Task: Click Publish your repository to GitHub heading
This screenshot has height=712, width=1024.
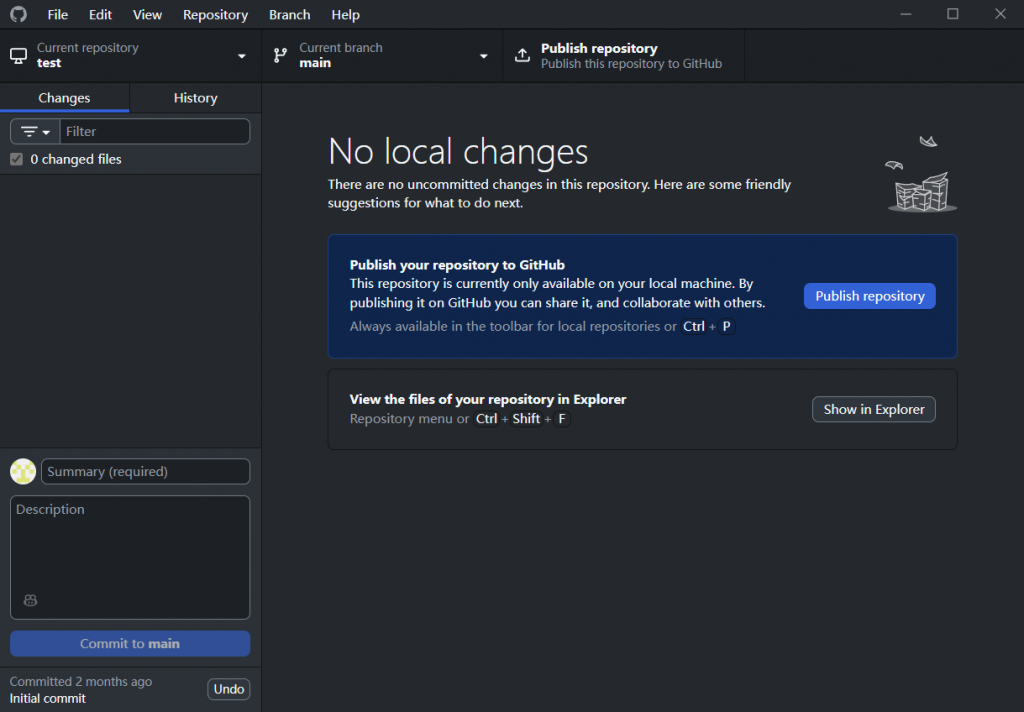Action: point(457,265)
